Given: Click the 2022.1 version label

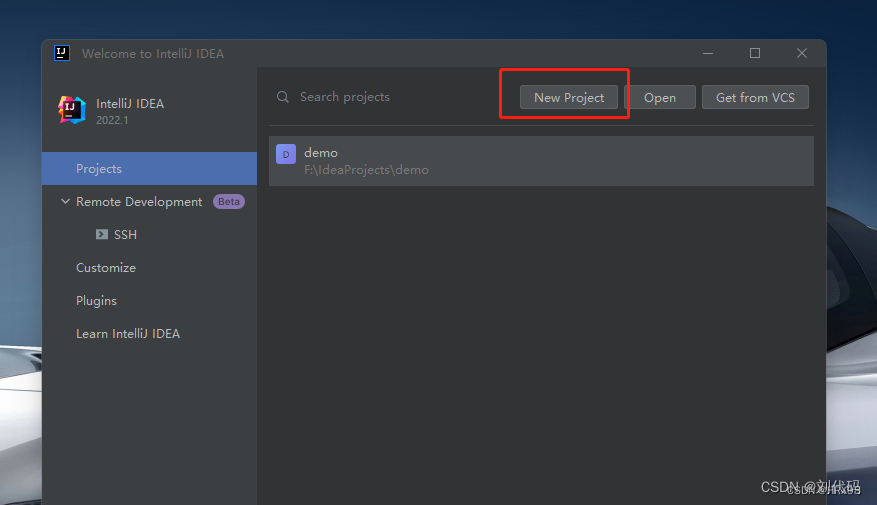Looking at the screenshot, I should point(112,120).
